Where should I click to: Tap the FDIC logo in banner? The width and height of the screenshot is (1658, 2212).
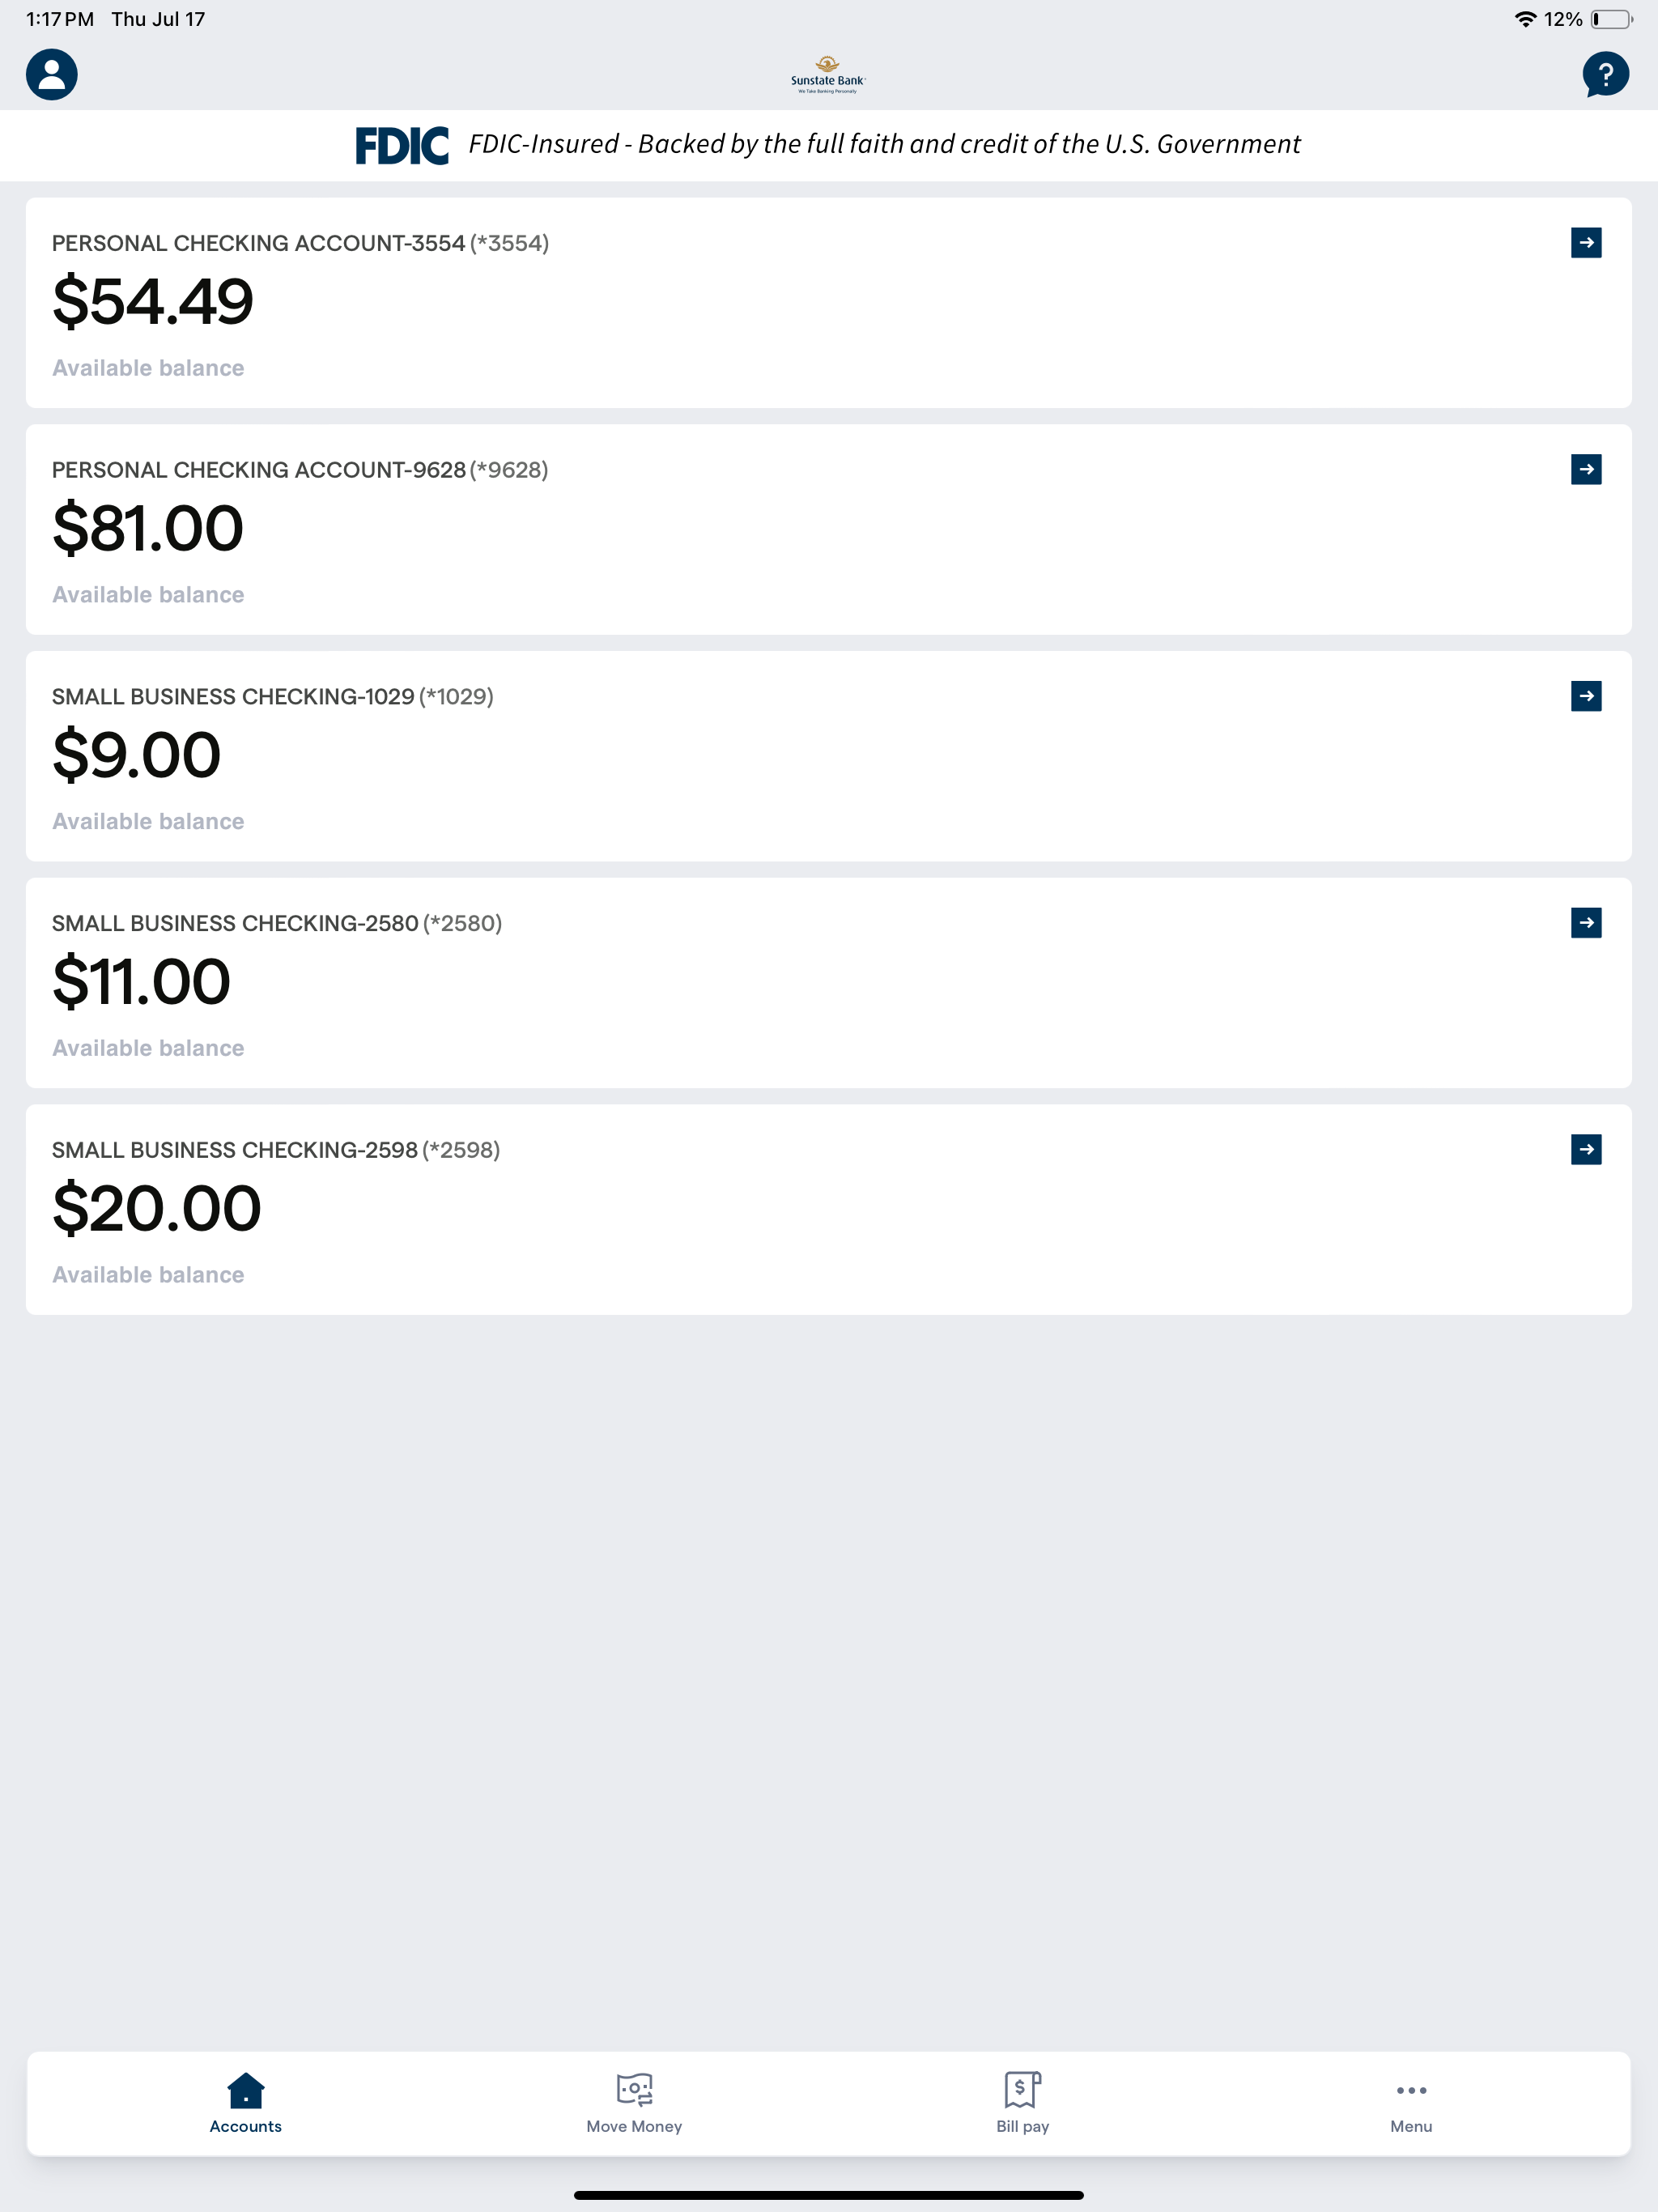pos(402,146)
